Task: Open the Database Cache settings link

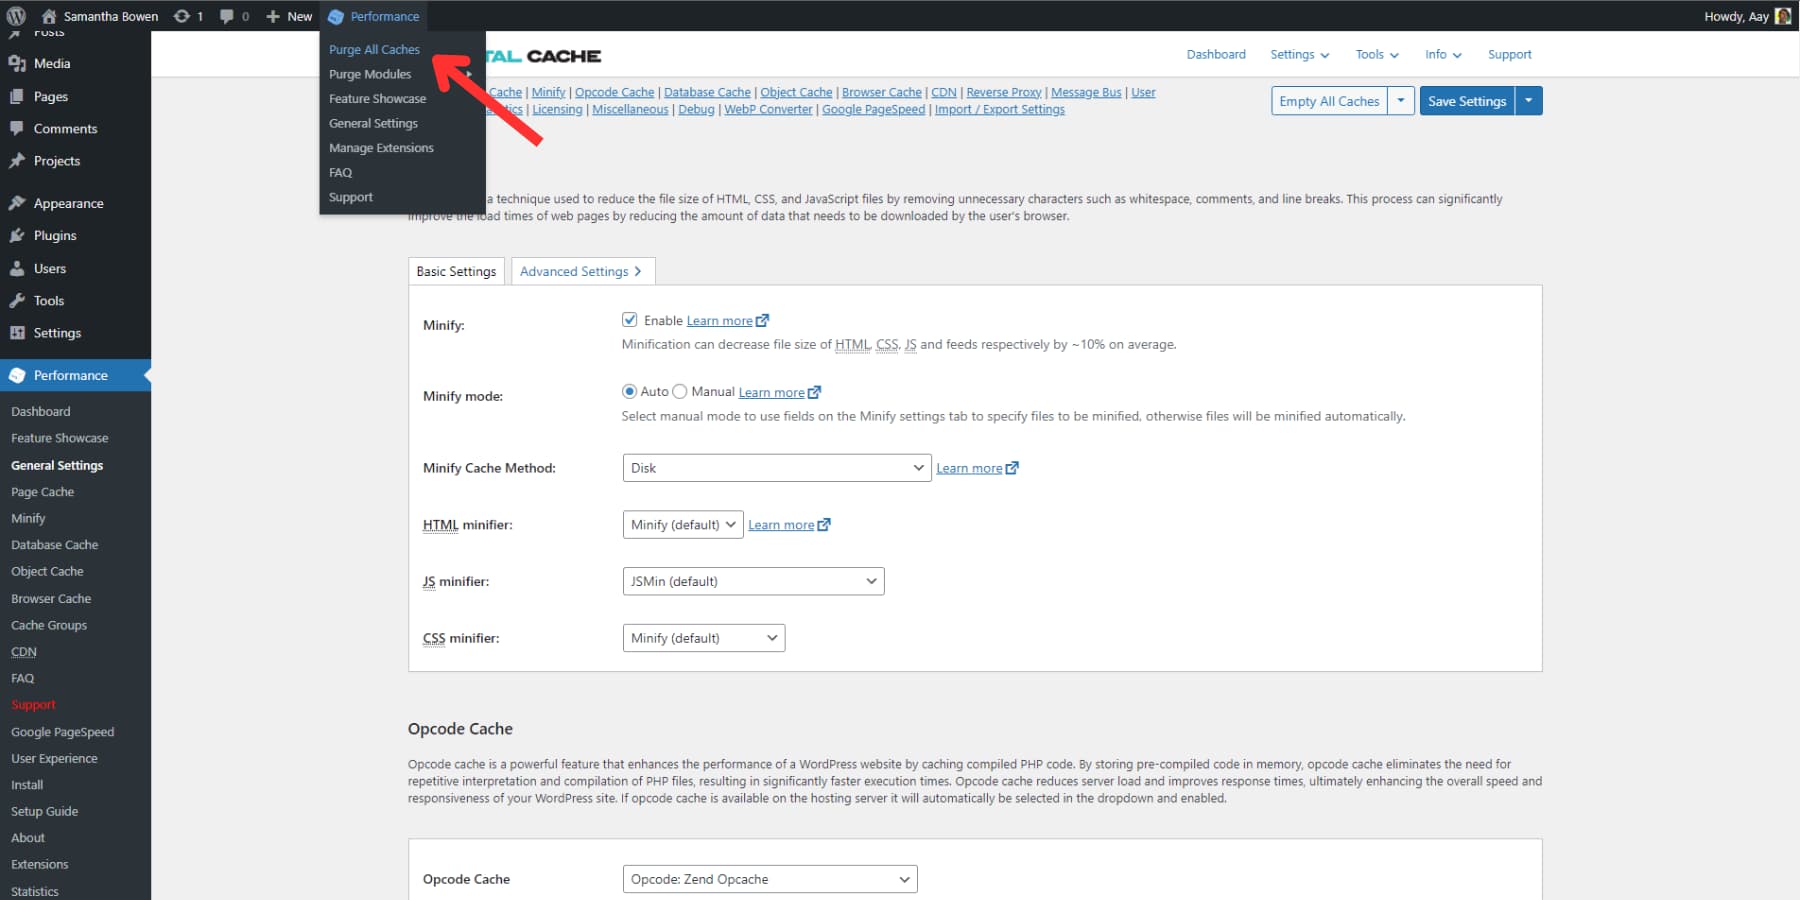Action: coord(707,91)
